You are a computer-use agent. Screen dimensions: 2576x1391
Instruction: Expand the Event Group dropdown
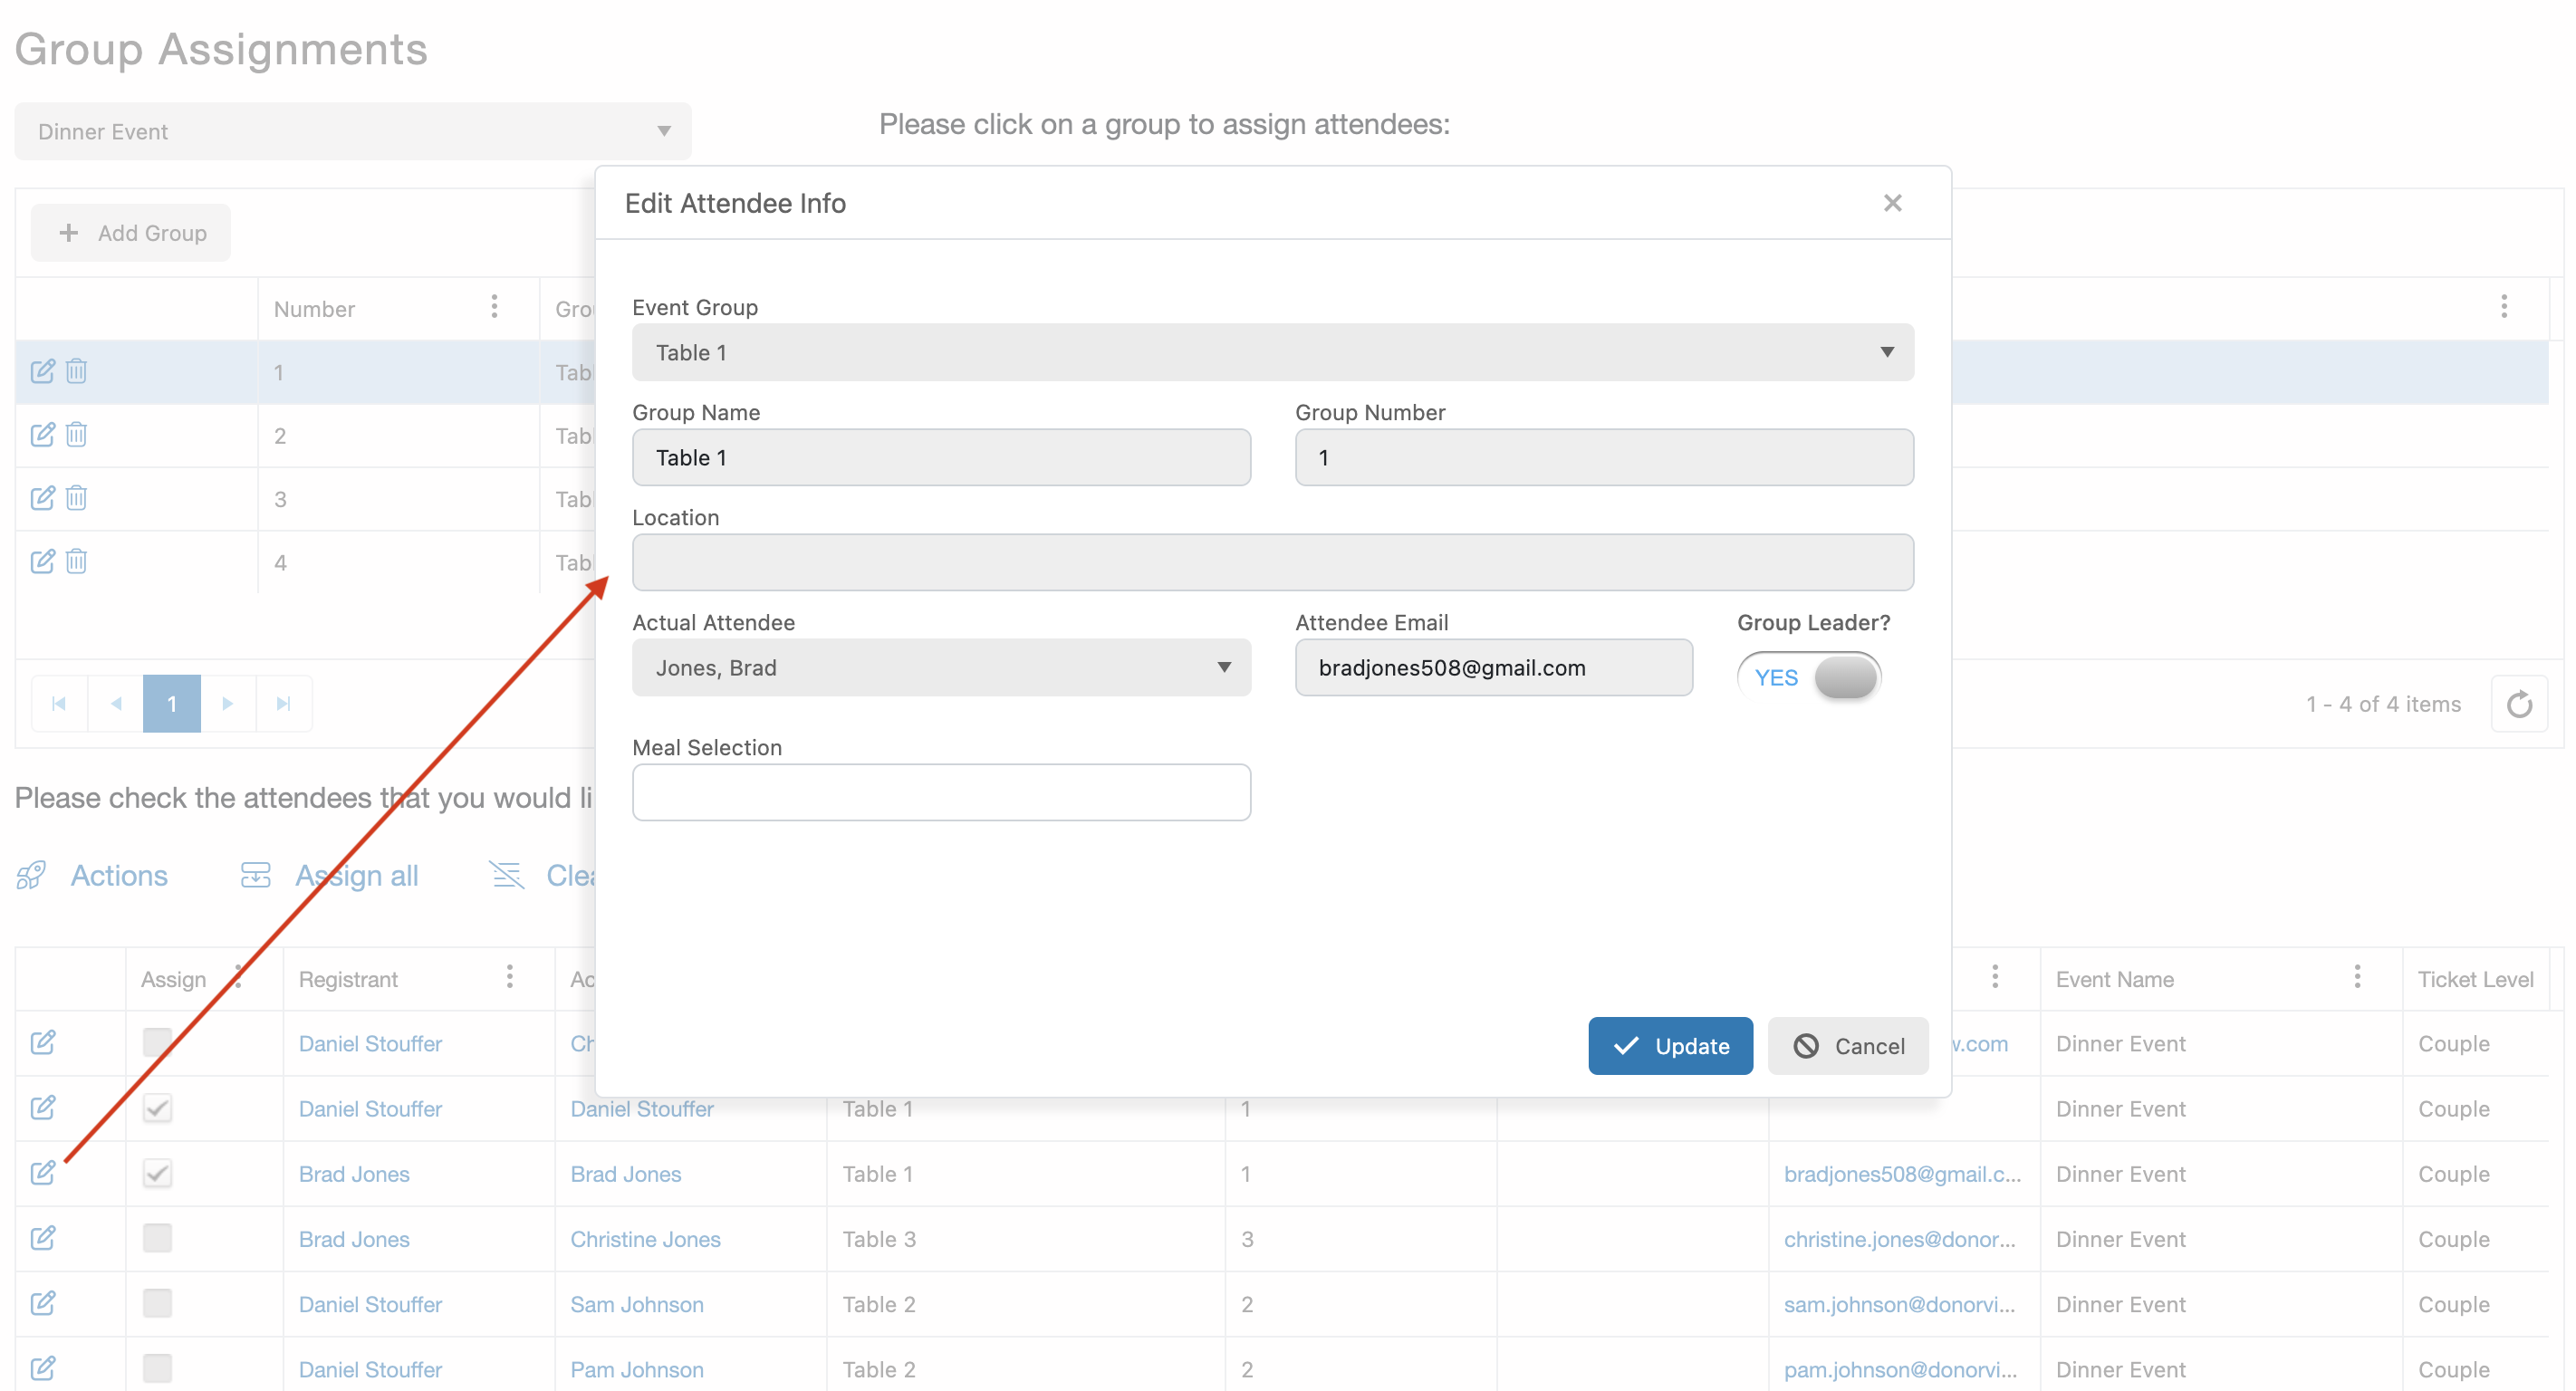(x=1272, y=352)
